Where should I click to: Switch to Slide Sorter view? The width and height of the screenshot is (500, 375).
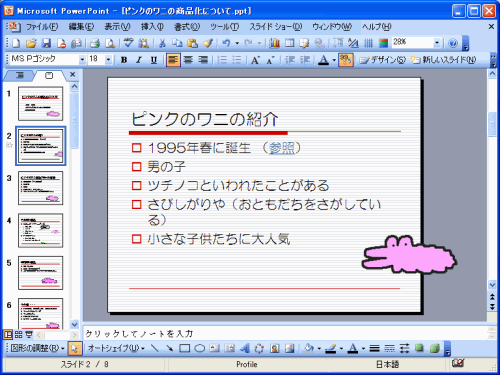(x=18, y=334)
